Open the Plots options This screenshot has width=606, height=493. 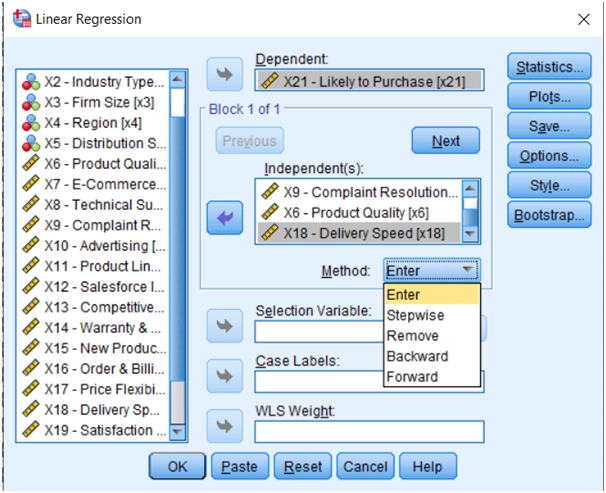coord(548,97)
